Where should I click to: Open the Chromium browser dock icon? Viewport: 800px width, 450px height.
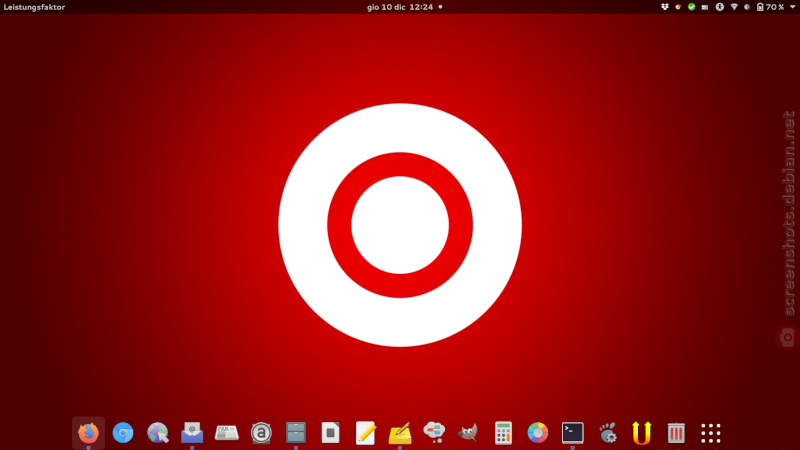(x=123, y=433)
